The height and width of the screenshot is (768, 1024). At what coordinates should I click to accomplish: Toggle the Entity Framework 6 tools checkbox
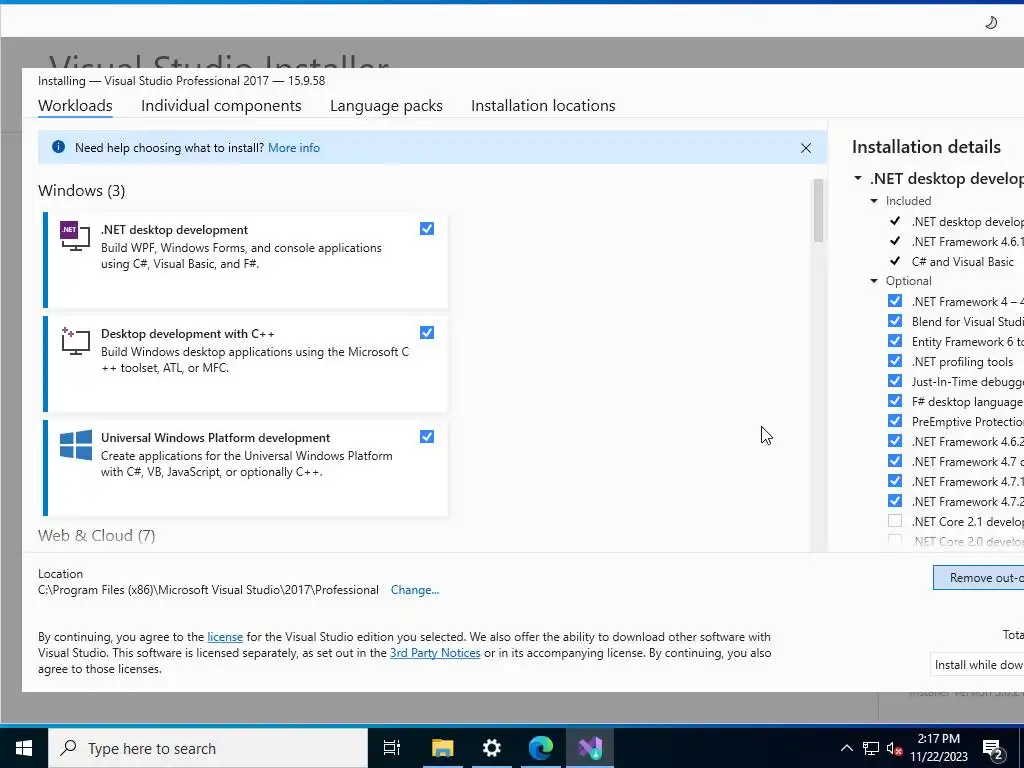(x=895, y=341)
